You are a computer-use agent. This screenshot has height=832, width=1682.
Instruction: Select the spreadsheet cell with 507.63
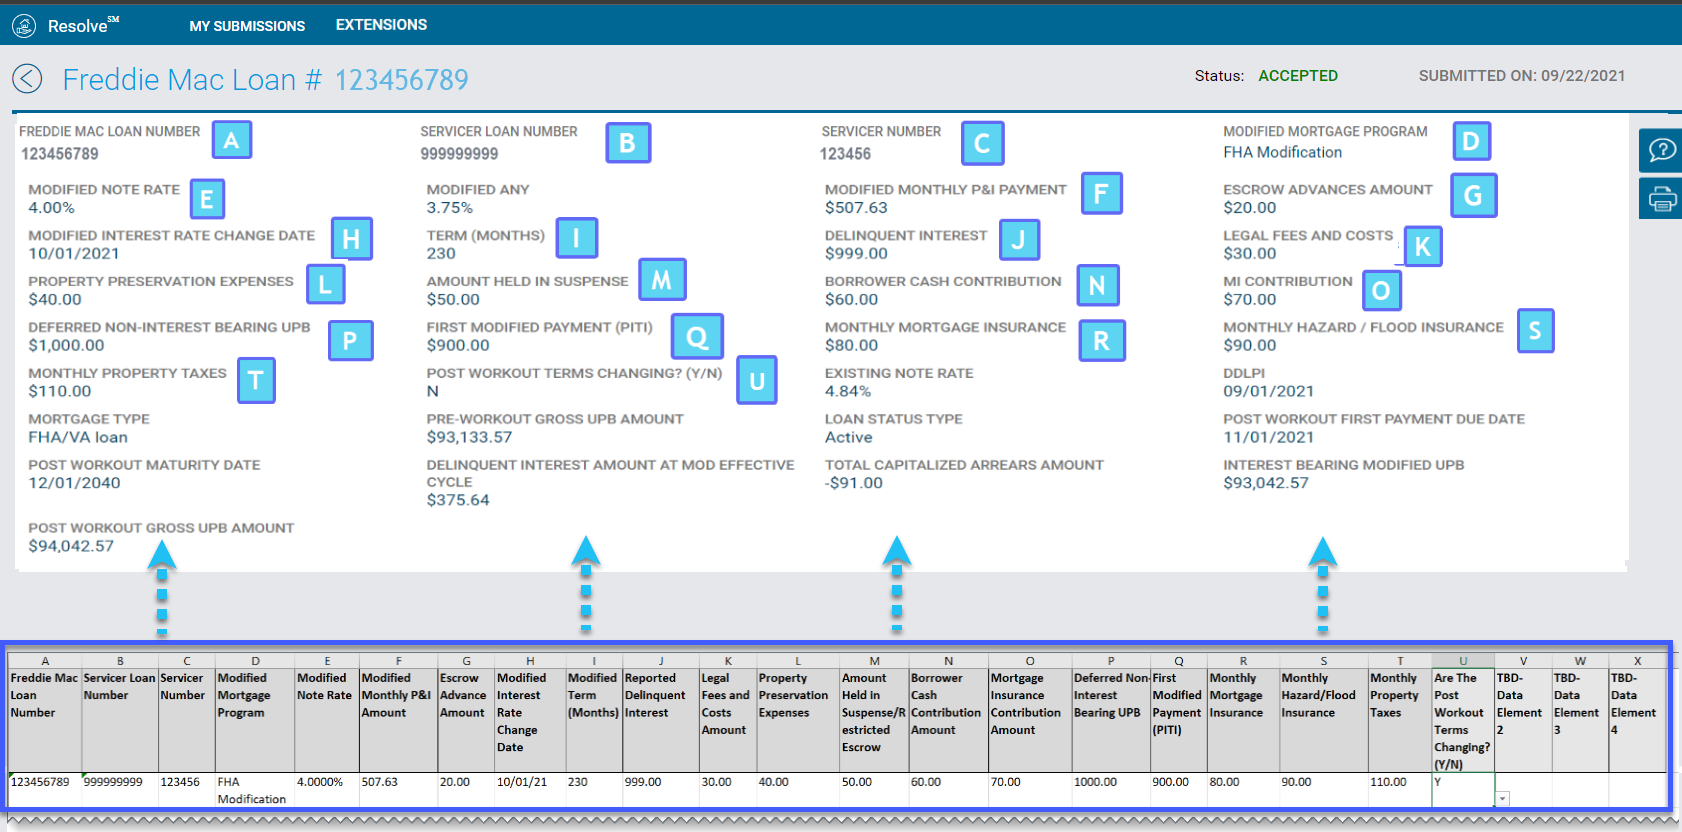pyautogui.click(x=398, y=790)
